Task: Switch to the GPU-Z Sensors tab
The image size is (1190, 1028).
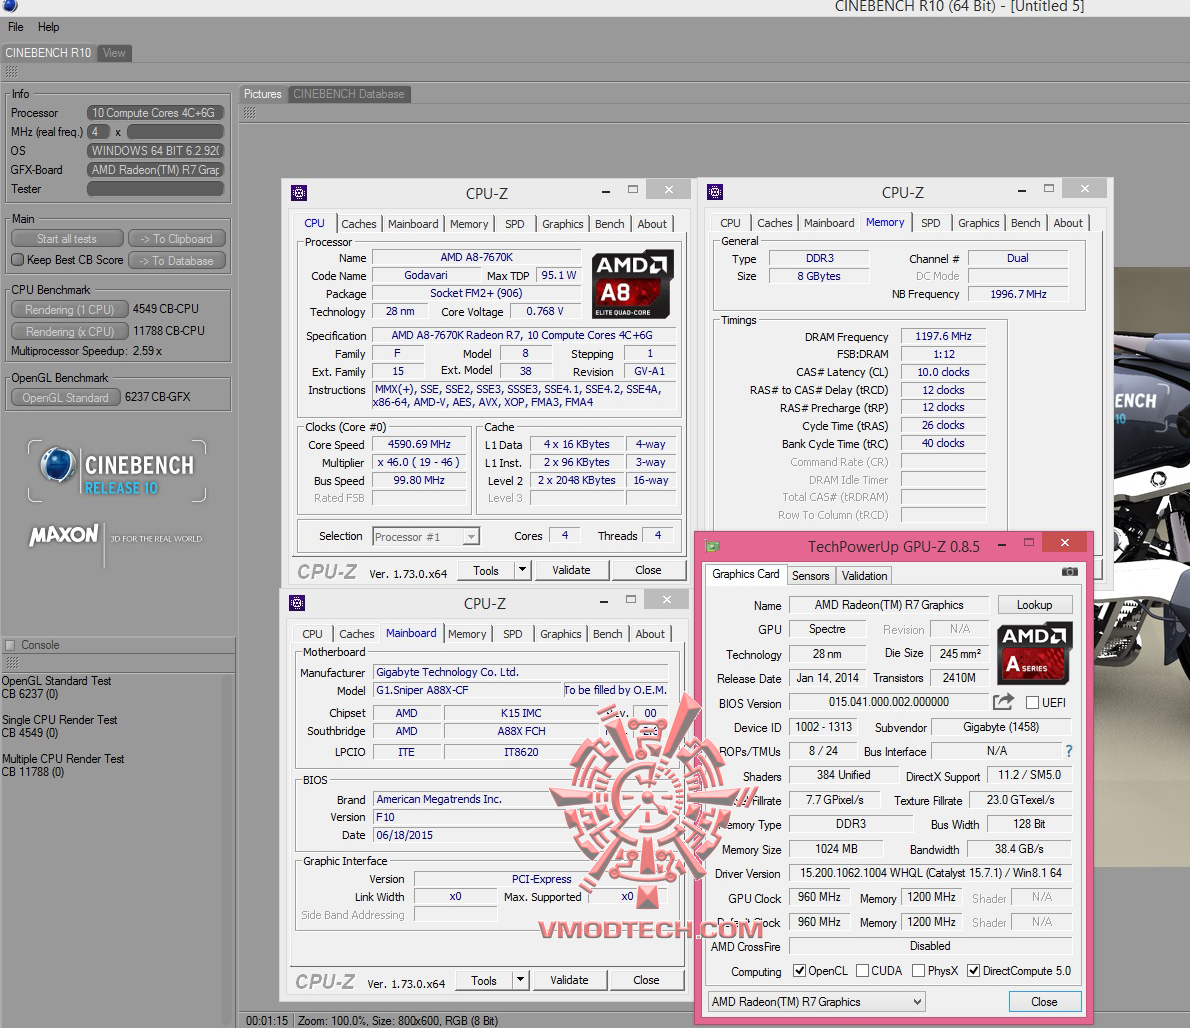Action: click(x=811, y=576)
